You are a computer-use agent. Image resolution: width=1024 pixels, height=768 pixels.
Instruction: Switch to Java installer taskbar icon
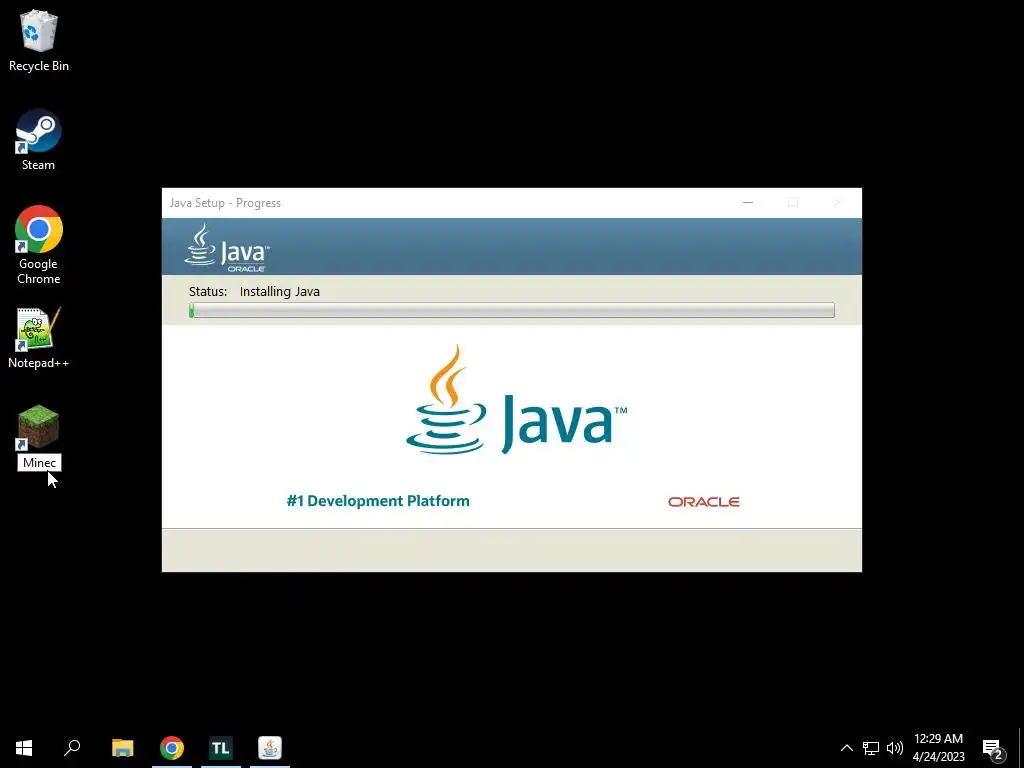(x=270, y=748)
